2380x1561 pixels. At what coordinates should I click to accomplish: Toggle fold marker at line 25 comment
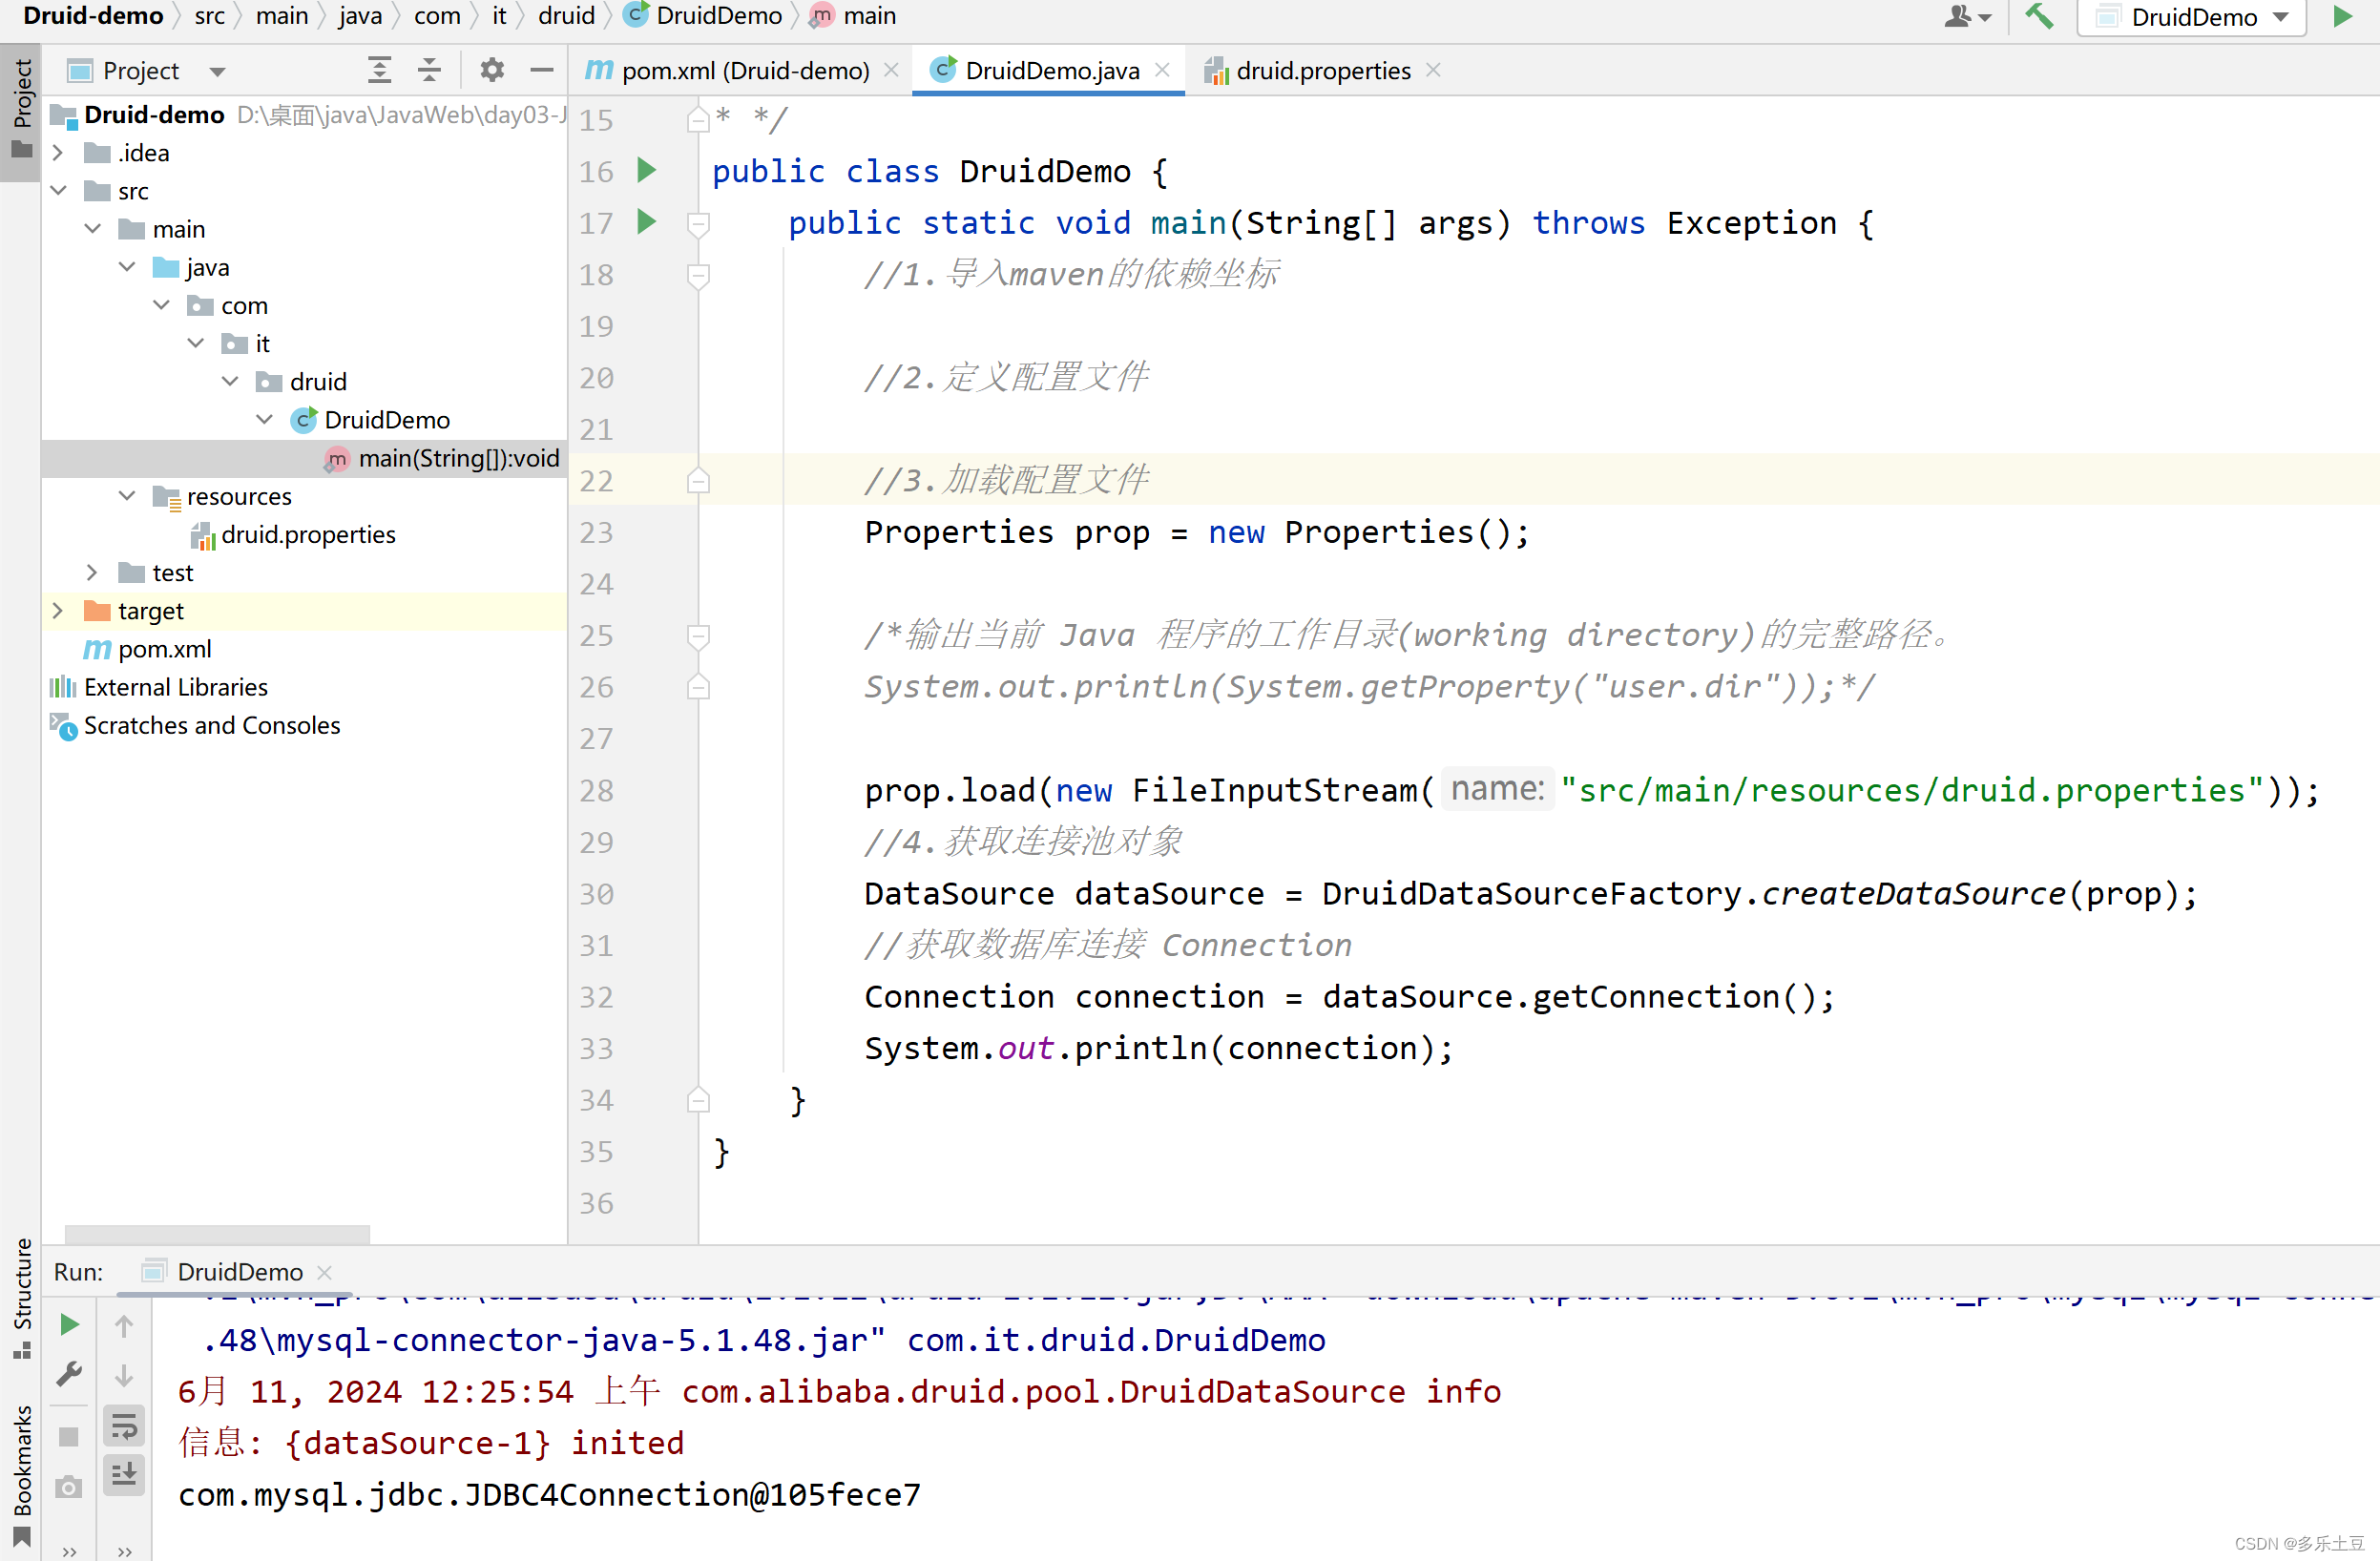[x=699, y=635]
